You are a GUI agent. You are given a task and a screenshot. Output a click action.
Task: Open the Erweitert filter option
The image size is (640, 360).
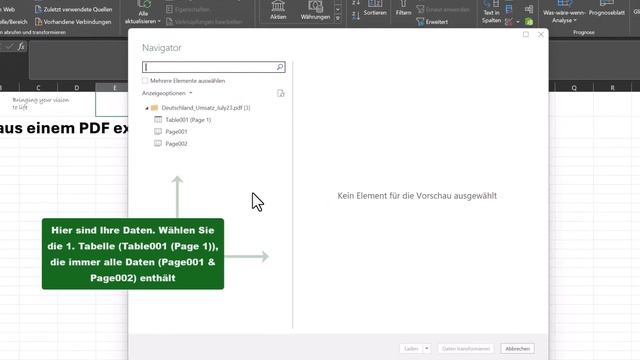click(432, 22)
